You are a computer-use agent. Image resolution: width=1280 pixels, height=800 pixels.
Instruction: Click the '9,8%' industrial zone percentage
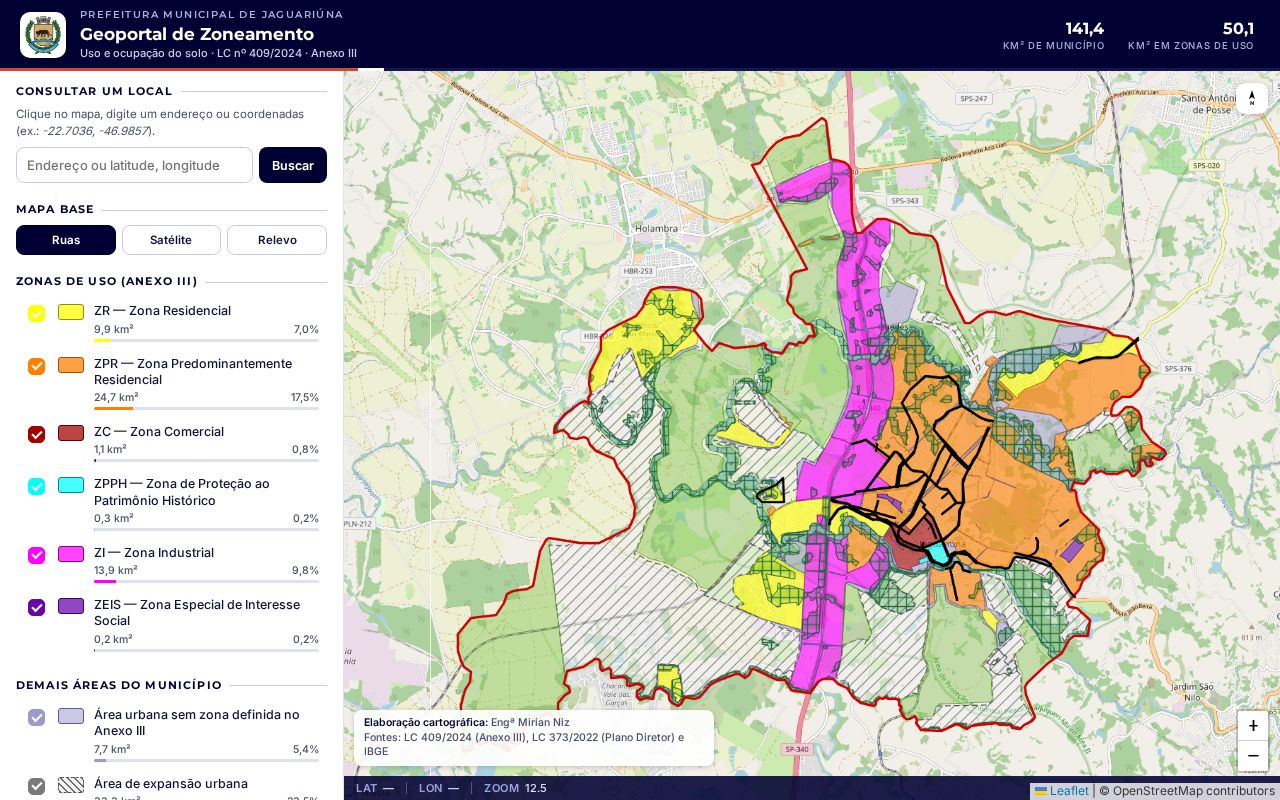pos(305,570)
